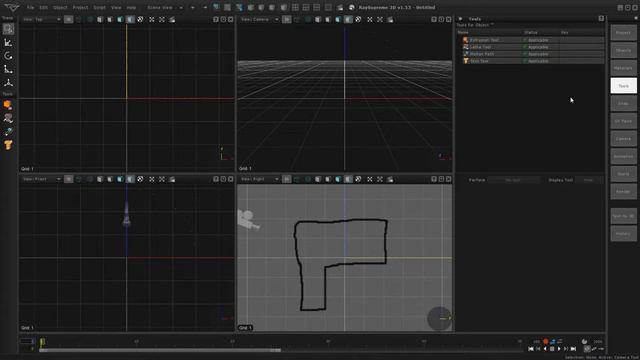Open the Perform tool dropdown

click(513, 180)
